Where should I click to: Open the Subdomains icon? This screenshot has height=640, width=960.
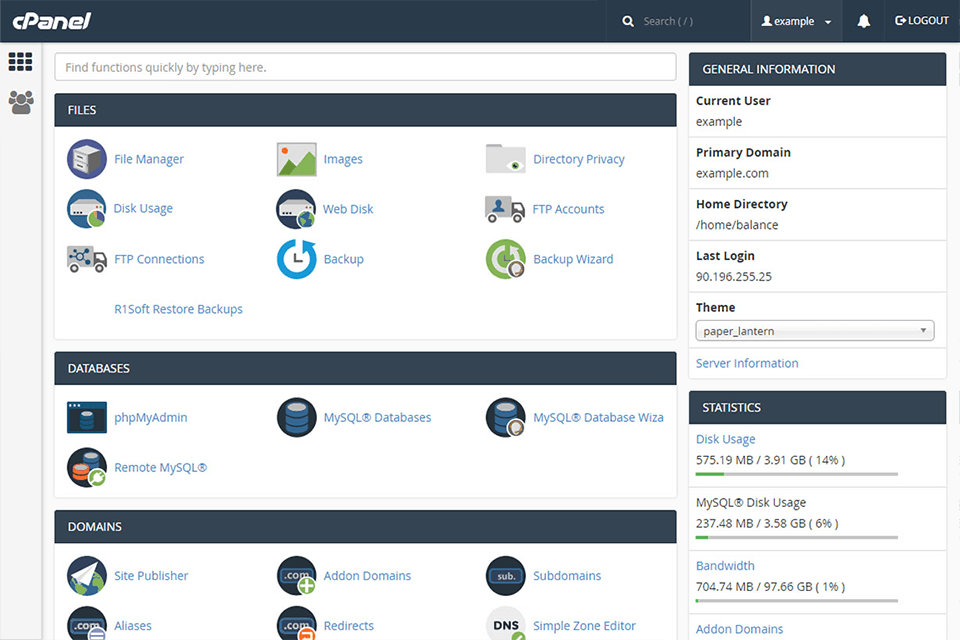(505, 576)
